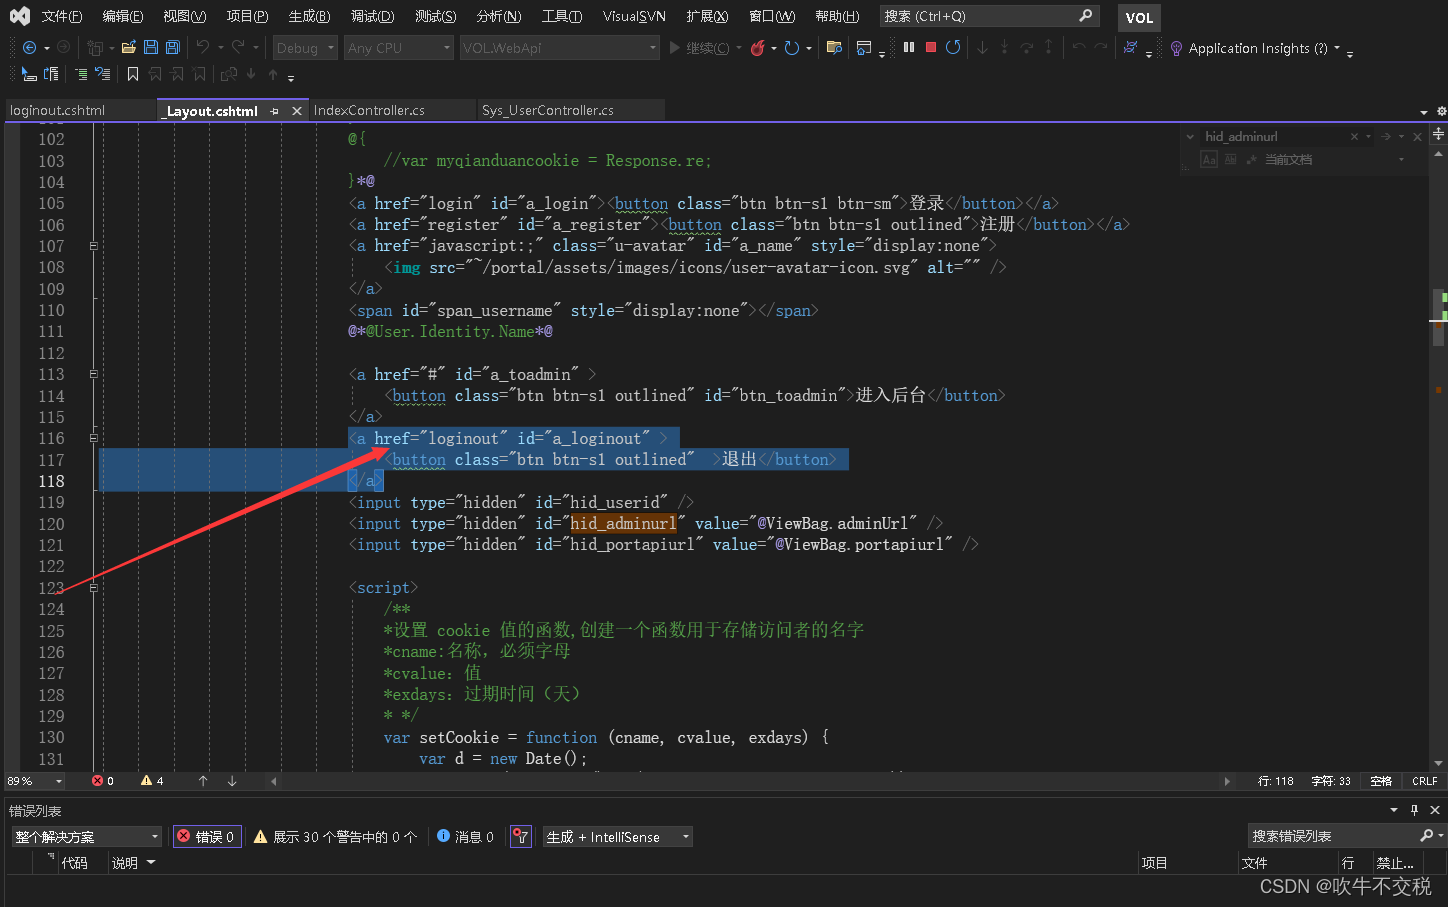Toggle match whole word option
The image size is (1448, 907).
[x=1231, y=159]
